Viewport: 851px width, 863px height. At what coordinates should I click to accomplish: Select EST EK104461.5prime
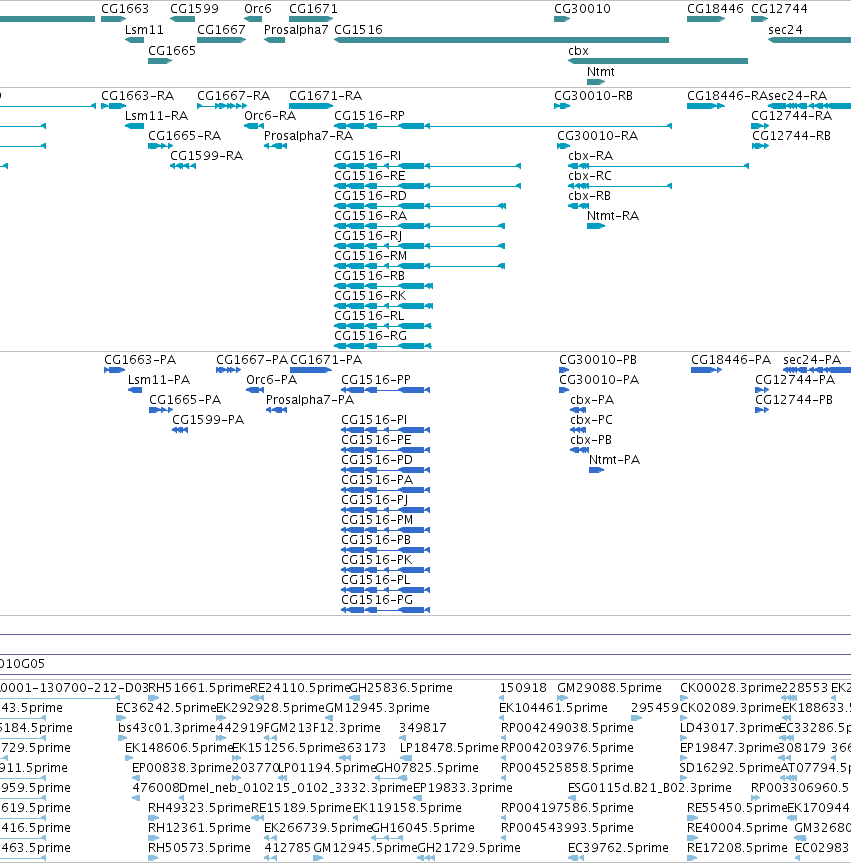tap(553, 708)
